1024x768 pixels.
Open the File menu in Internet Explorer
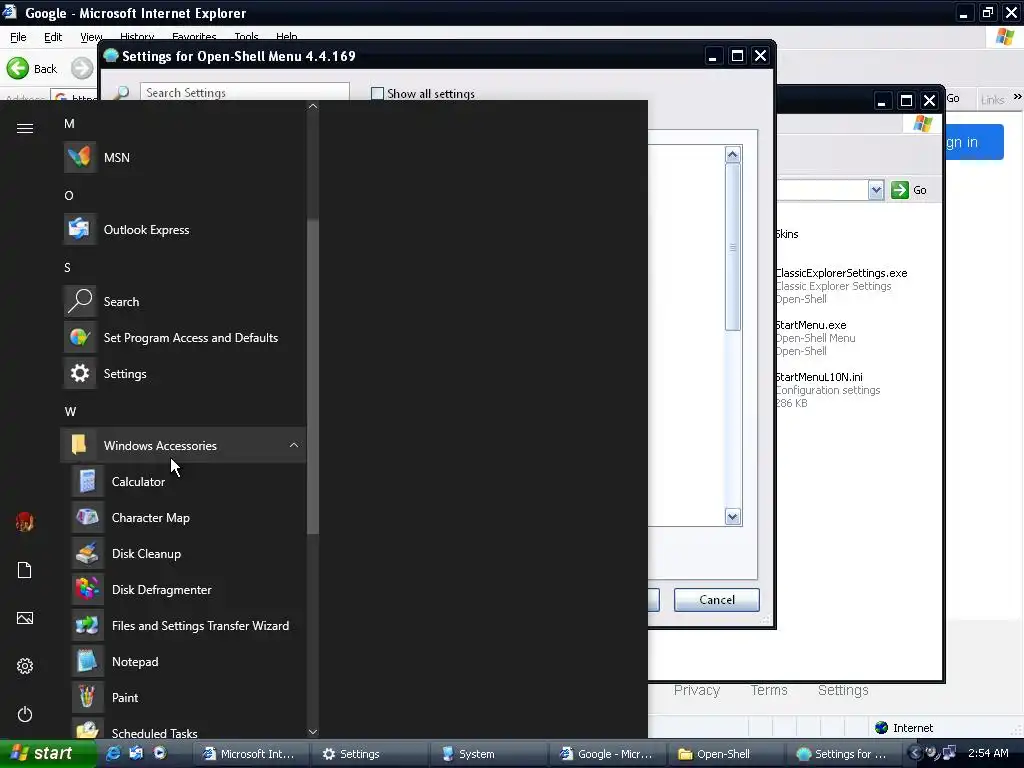tap(18, 37)
